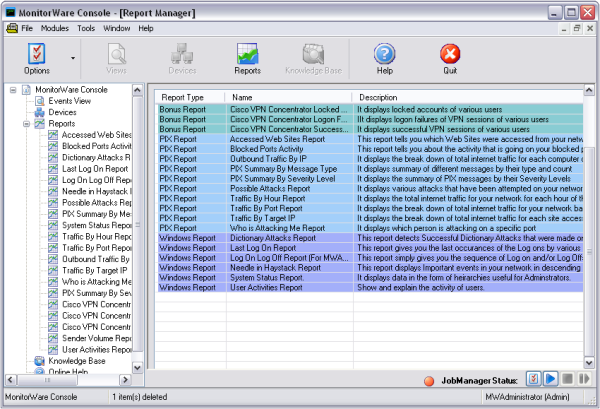Click the Last Log On Report tree icon
The image size is (600, 409).
click(x=53, y=169)
